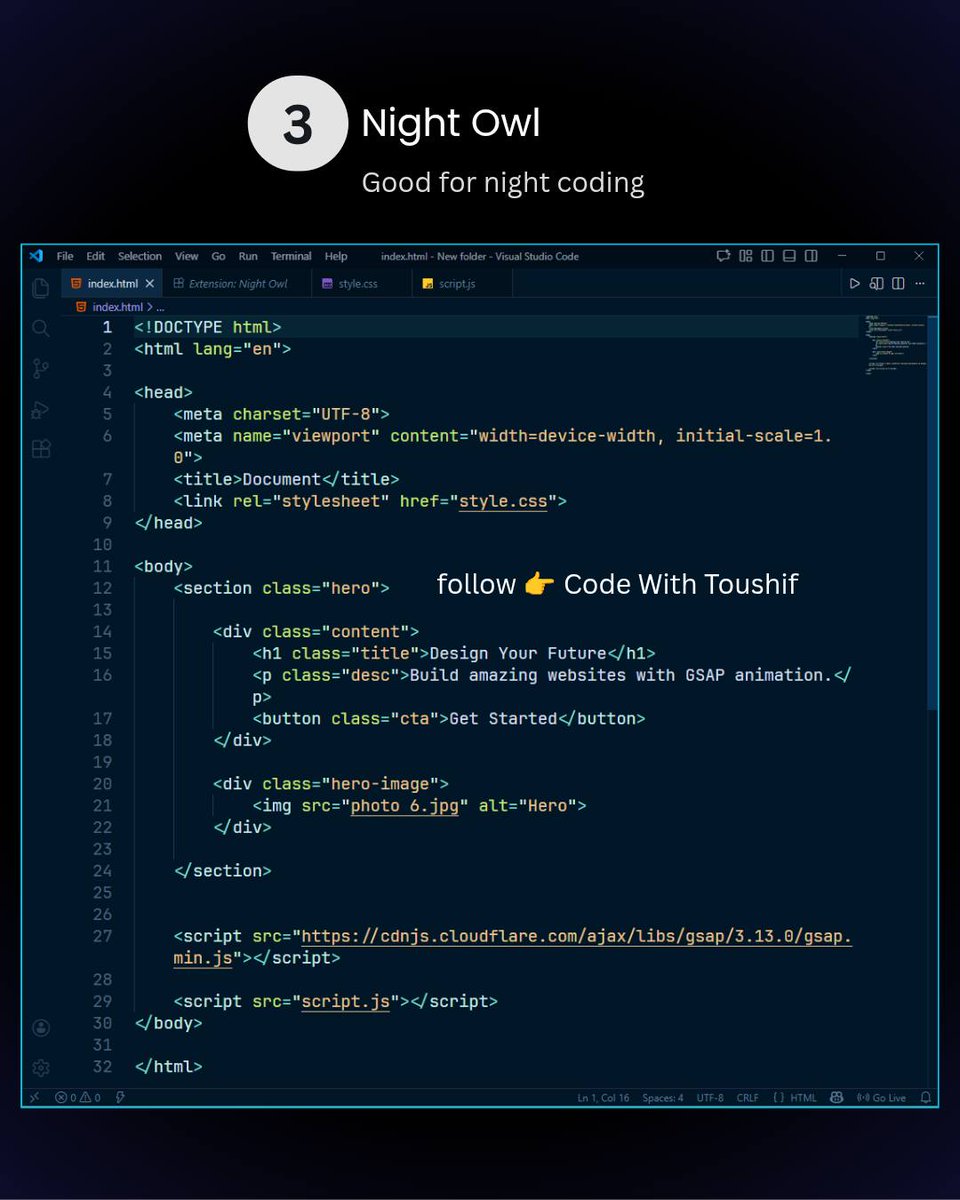This screenshot has height=1200, width=960.
Task: Click line number 24 in the gutter
Action: [x=103, y=870]
